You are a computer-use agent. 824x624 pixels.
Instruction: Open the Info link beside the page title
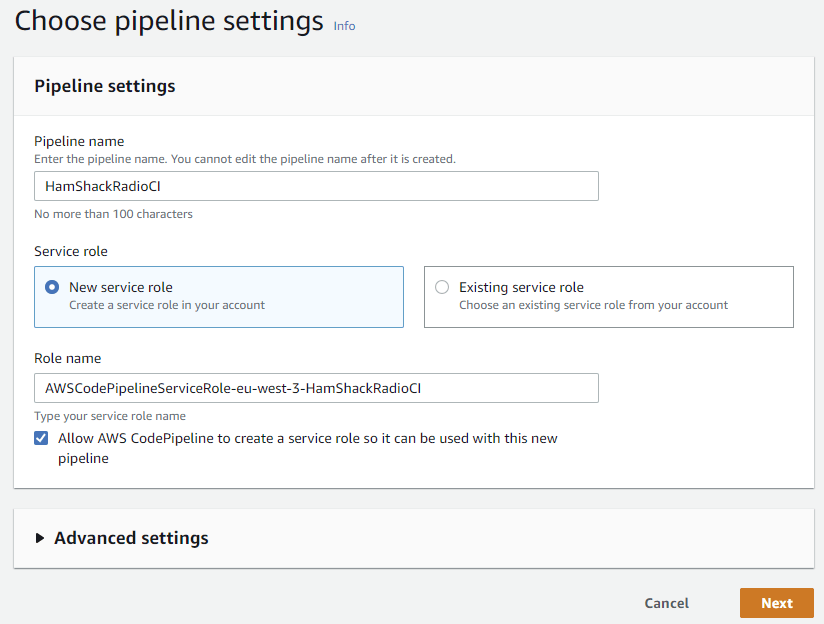tap(344, 26)
